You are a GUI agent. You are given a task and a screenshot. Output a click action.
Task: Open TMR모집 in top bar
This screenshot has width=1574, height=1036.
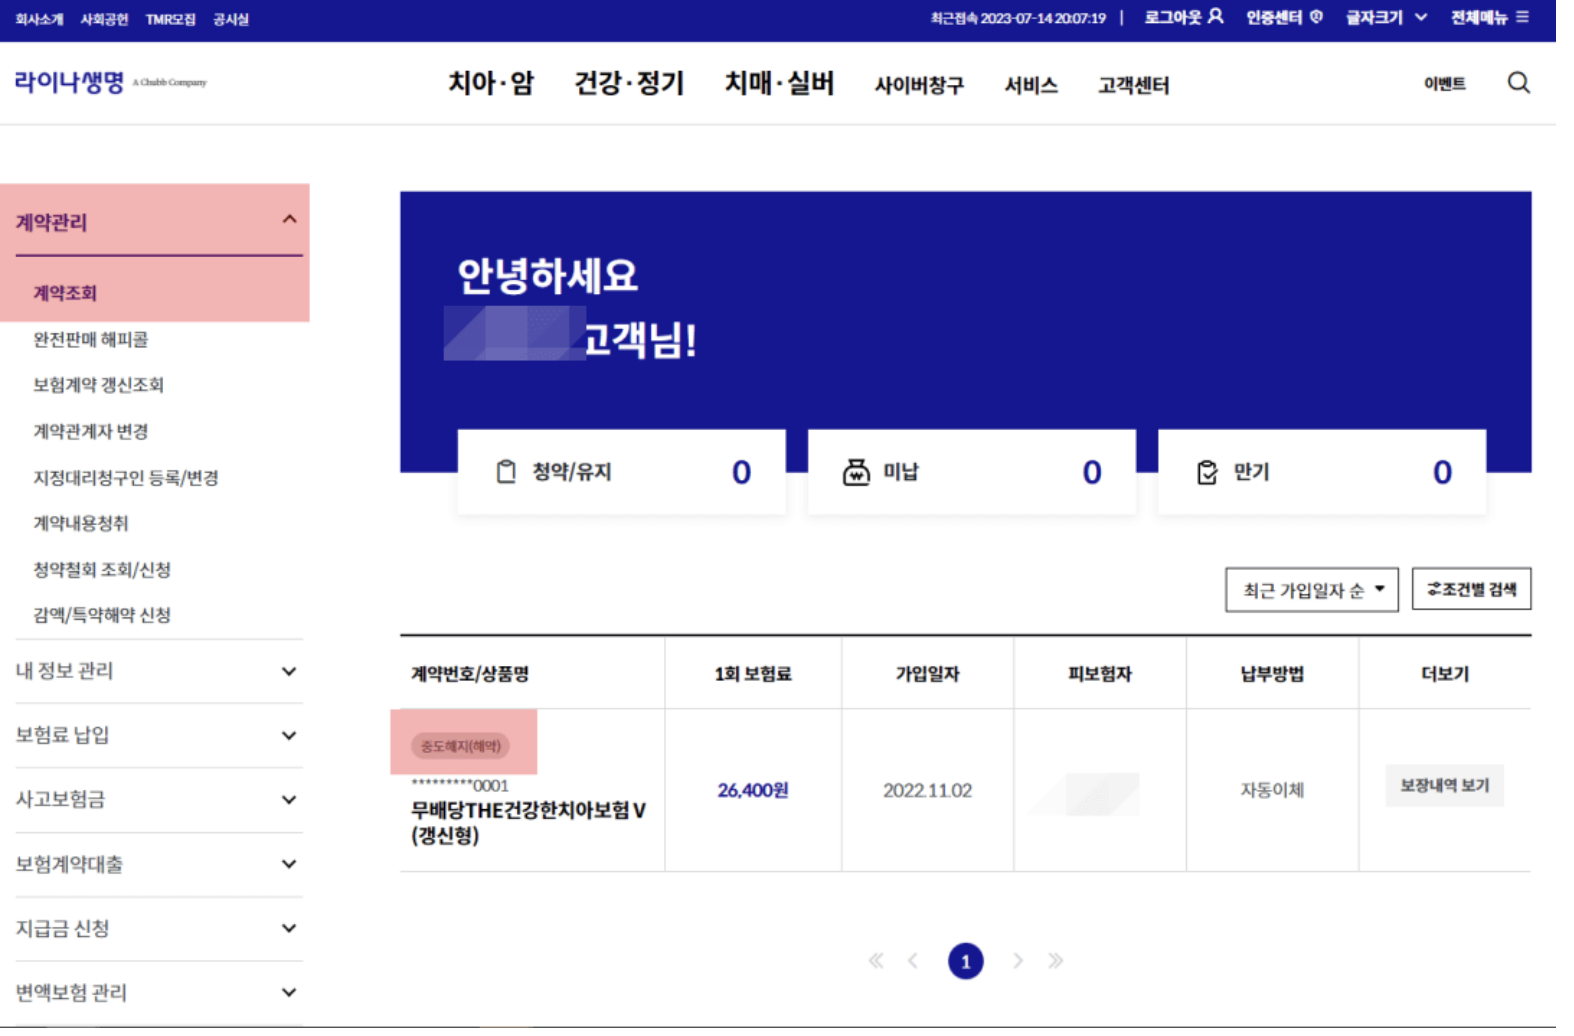click(x=170, y=19)
